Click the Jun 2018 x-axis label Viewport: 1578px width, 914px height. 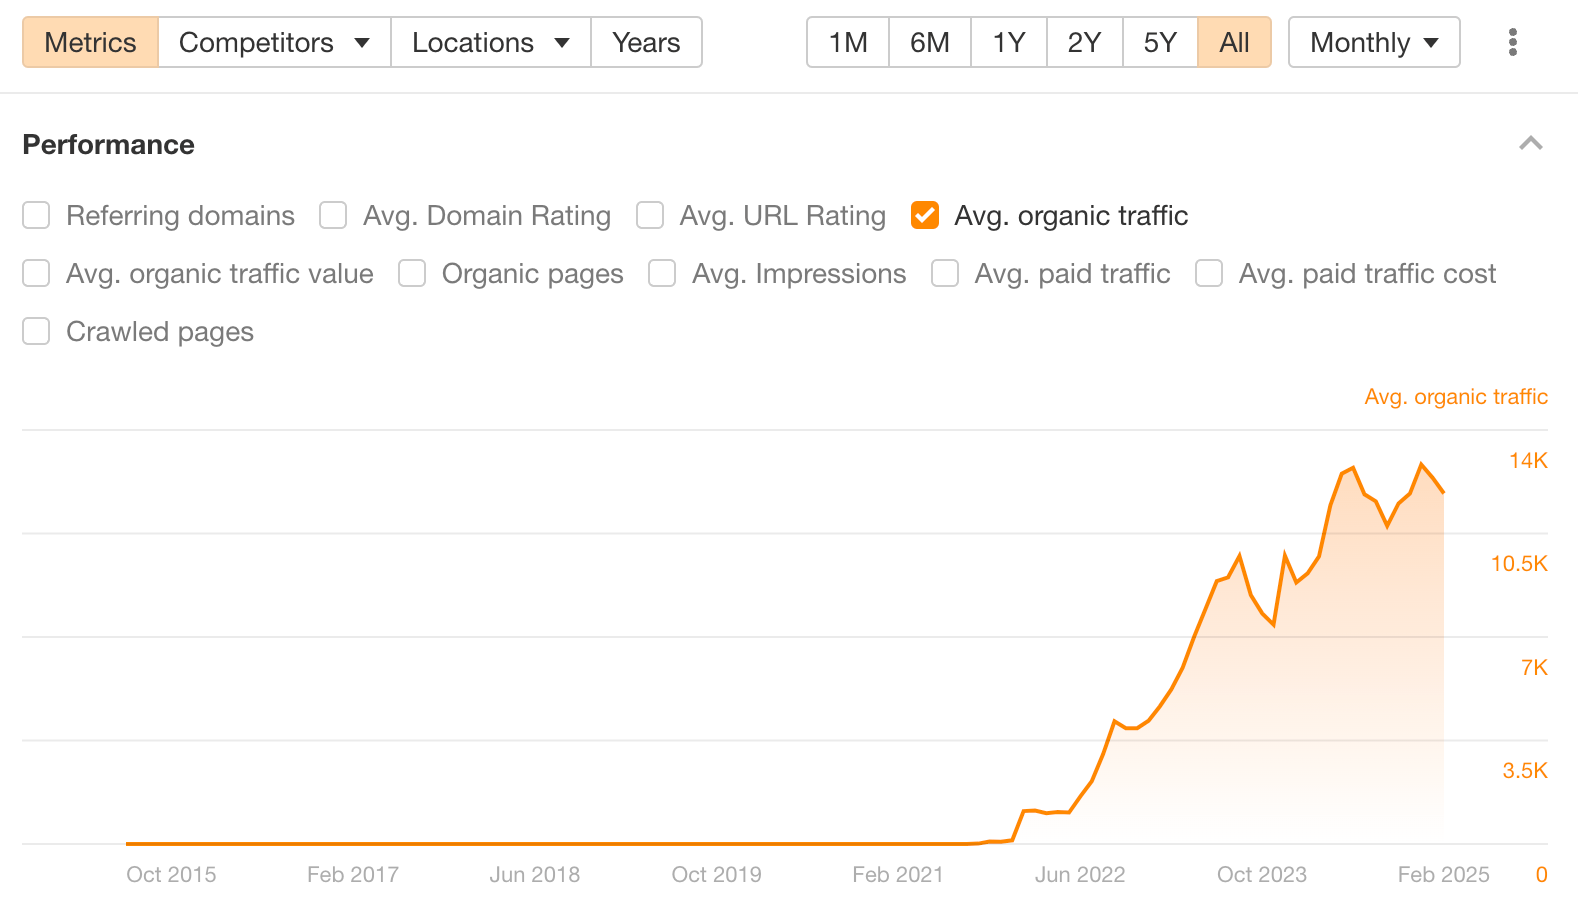tap(535, 875)
